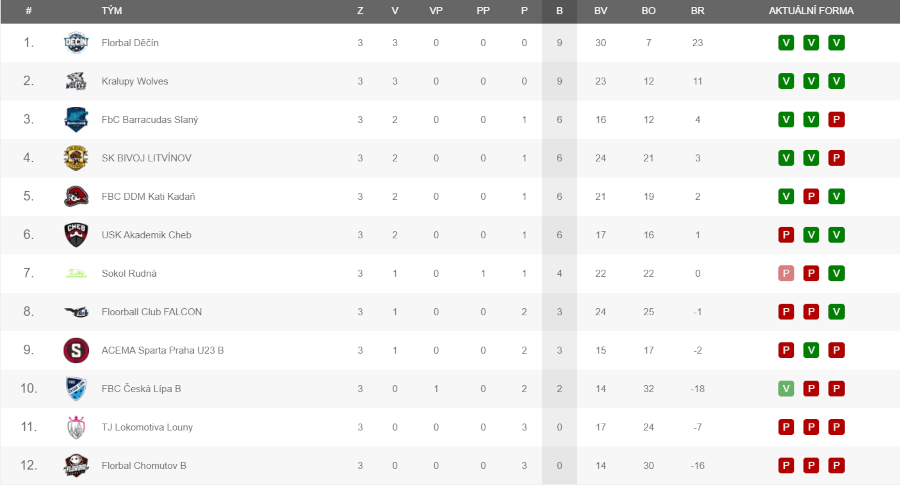This screenshot has width=900, height=485.
Task: Click the USK Akademik Cheb shield logo
Action: pos(76,235)
